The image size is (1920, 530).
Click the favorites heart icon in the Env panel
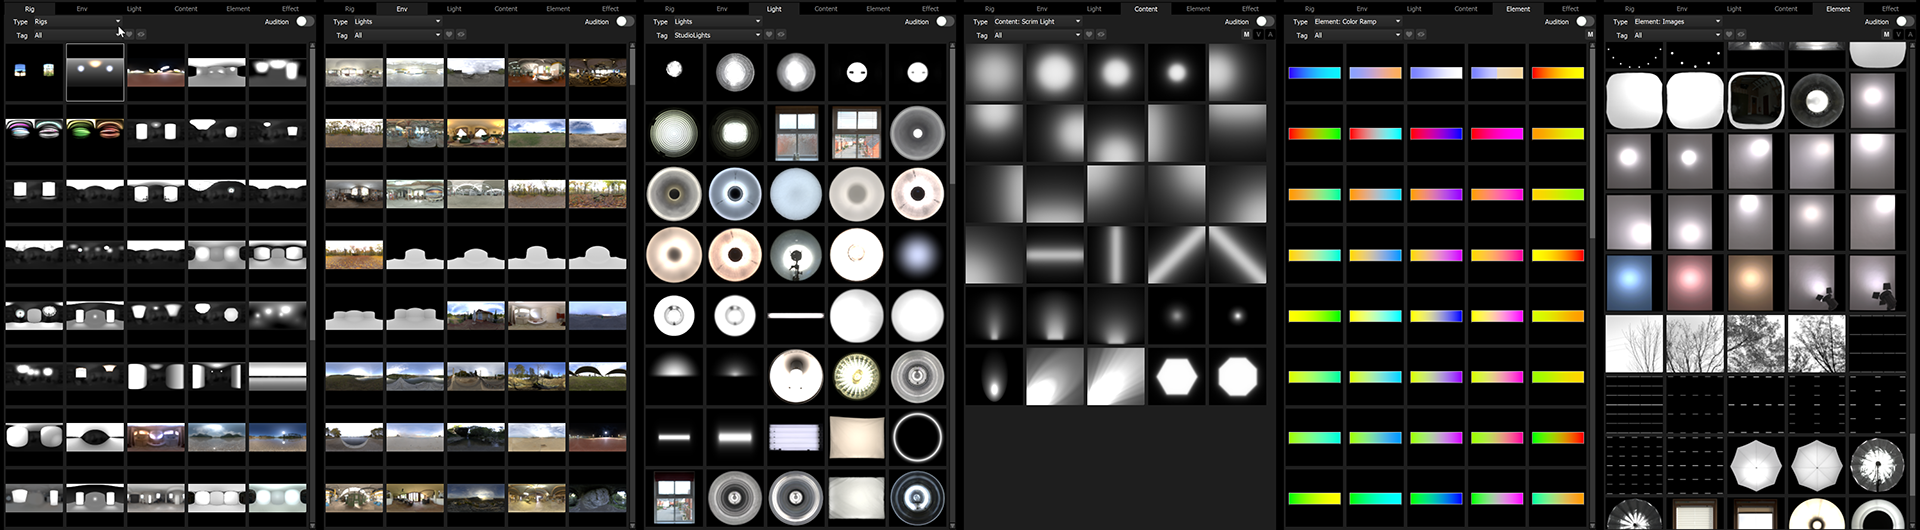449,35
